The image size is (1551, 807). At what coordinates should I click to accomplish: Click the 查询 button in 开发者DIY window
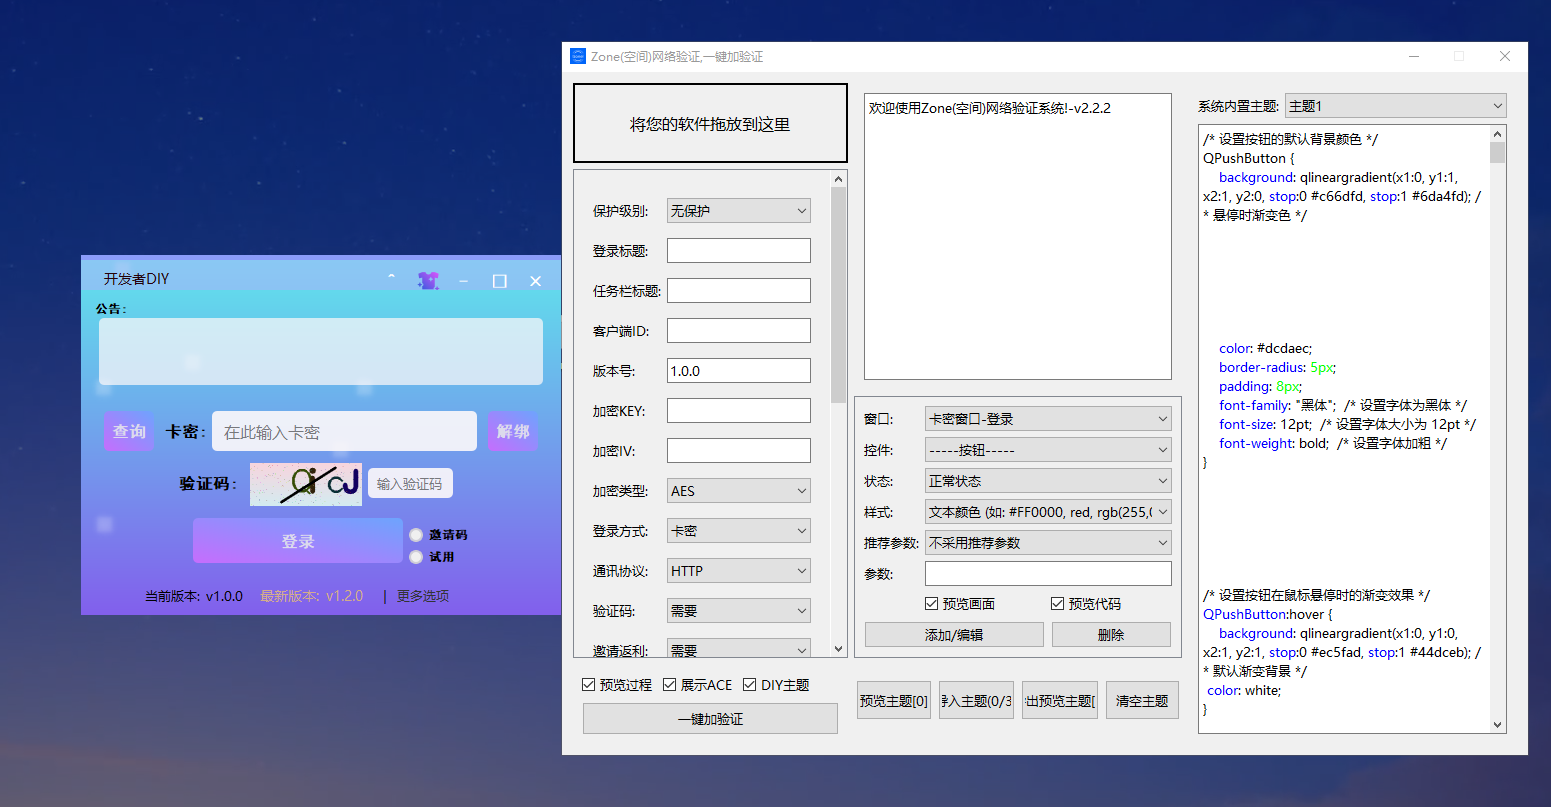click(x=129, y=431)
